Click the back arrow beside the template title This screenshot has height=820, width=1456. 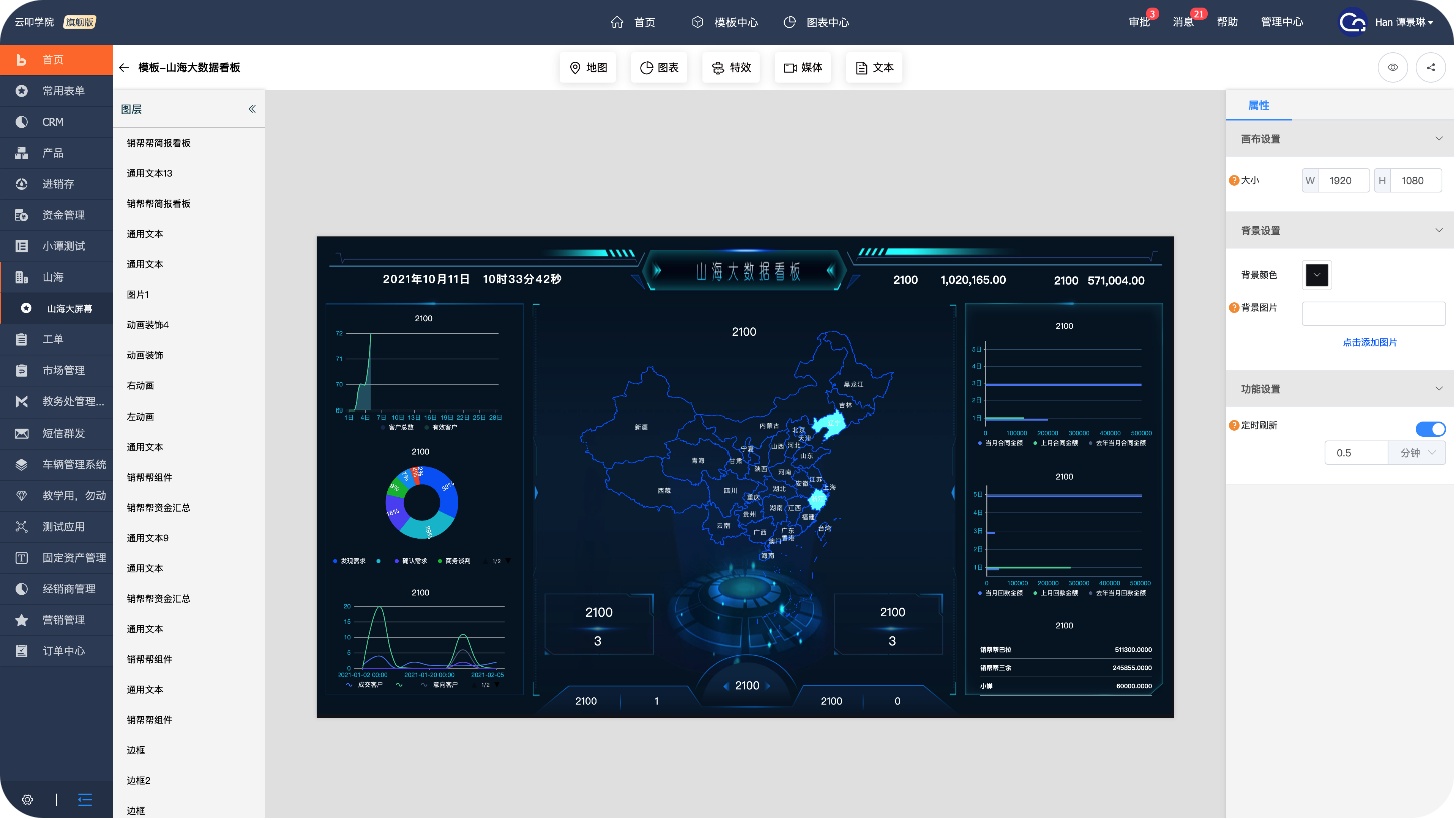tap(124, 68)
